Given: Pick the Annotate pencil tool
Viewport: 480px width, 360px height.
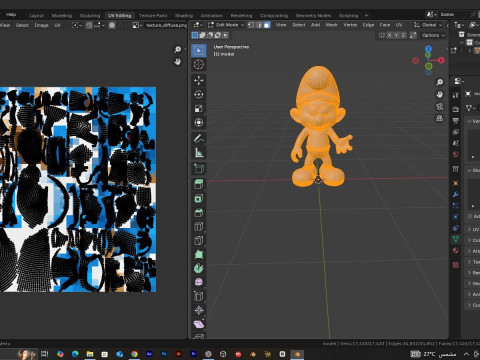Looking at the screenshot, I should click(x=199, y=138).
